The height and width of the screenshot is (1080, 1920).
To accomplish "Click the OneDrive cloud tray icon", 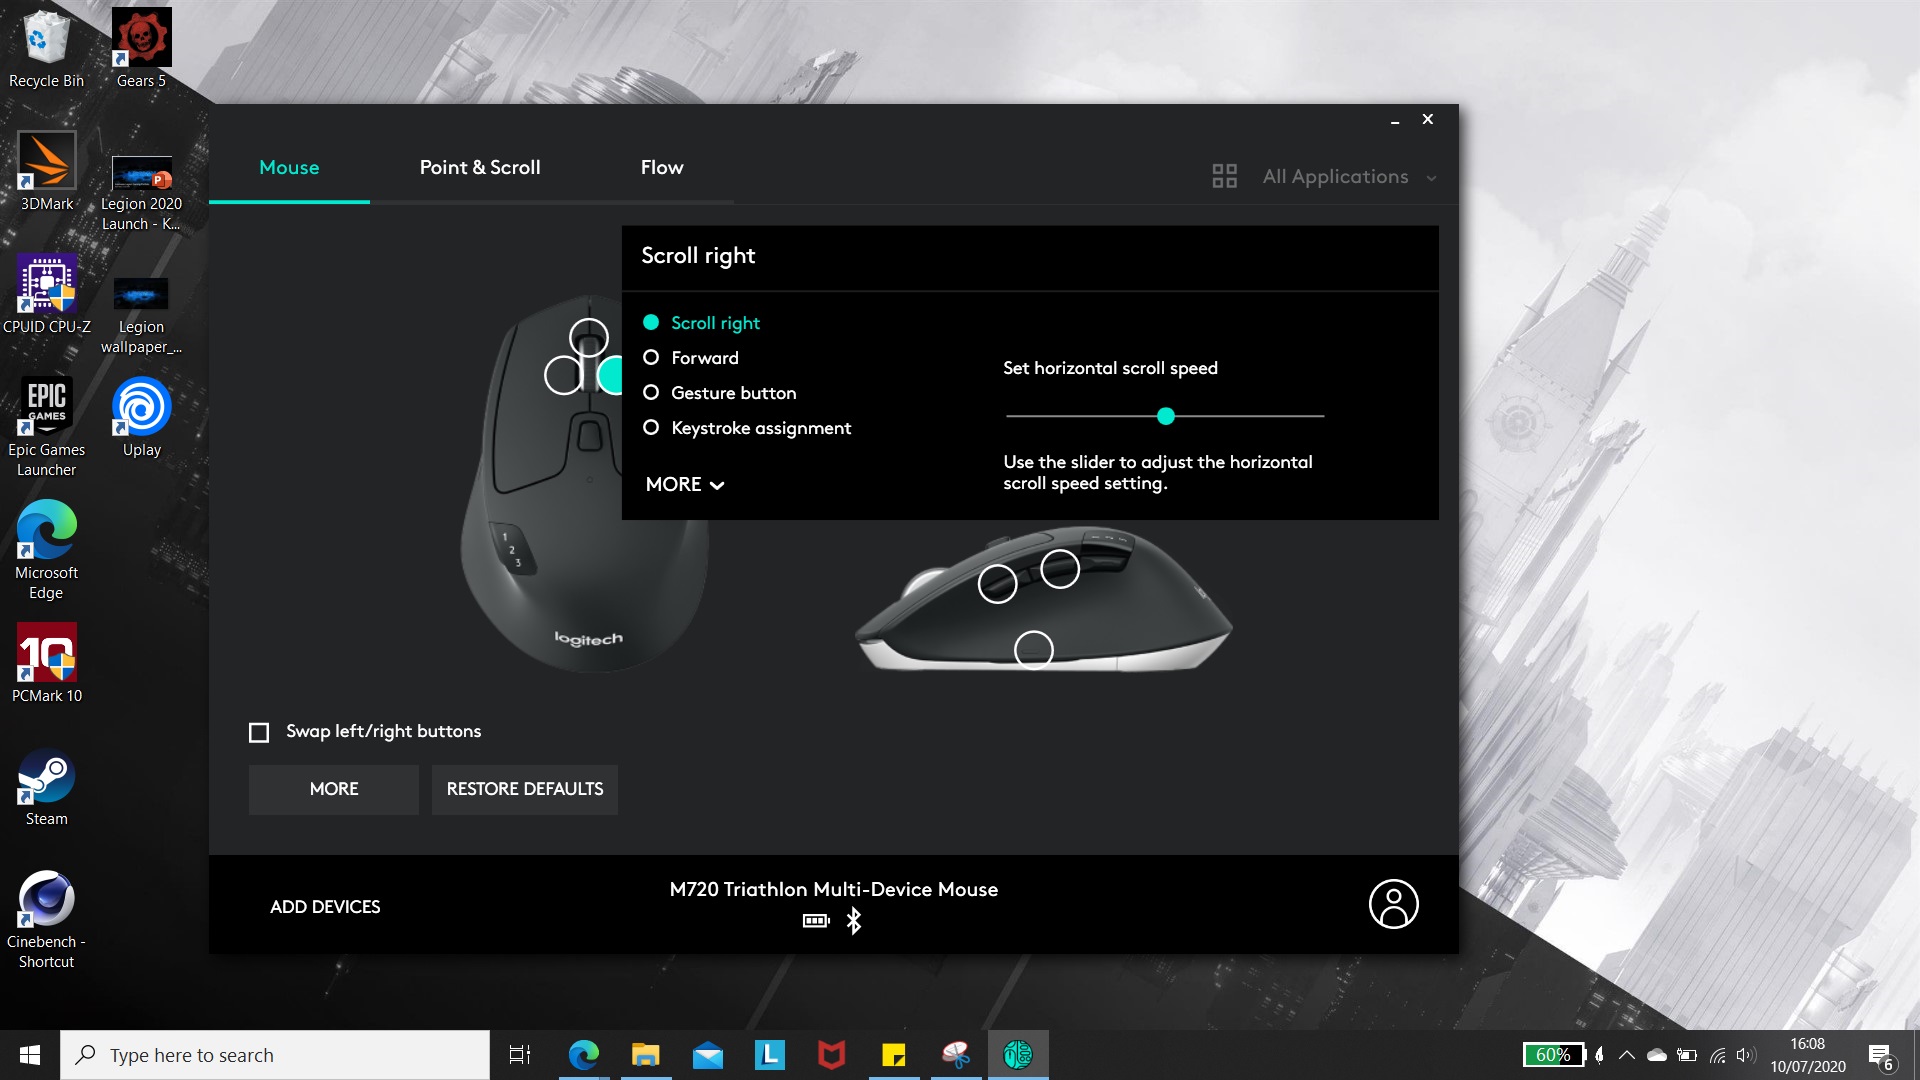I will click(x=1657, y=1055).
